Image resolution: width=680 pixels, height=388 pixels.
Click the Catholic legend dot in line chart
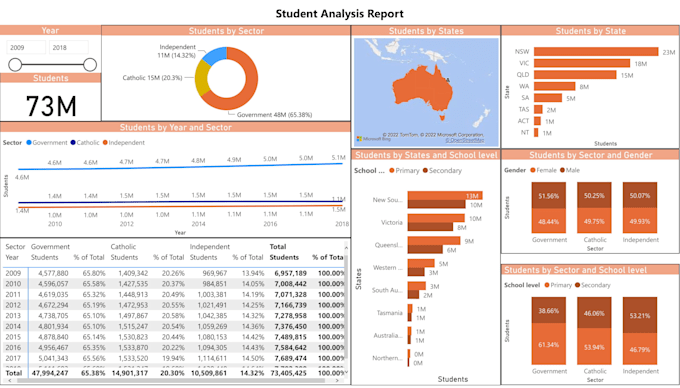click(73, 143)
